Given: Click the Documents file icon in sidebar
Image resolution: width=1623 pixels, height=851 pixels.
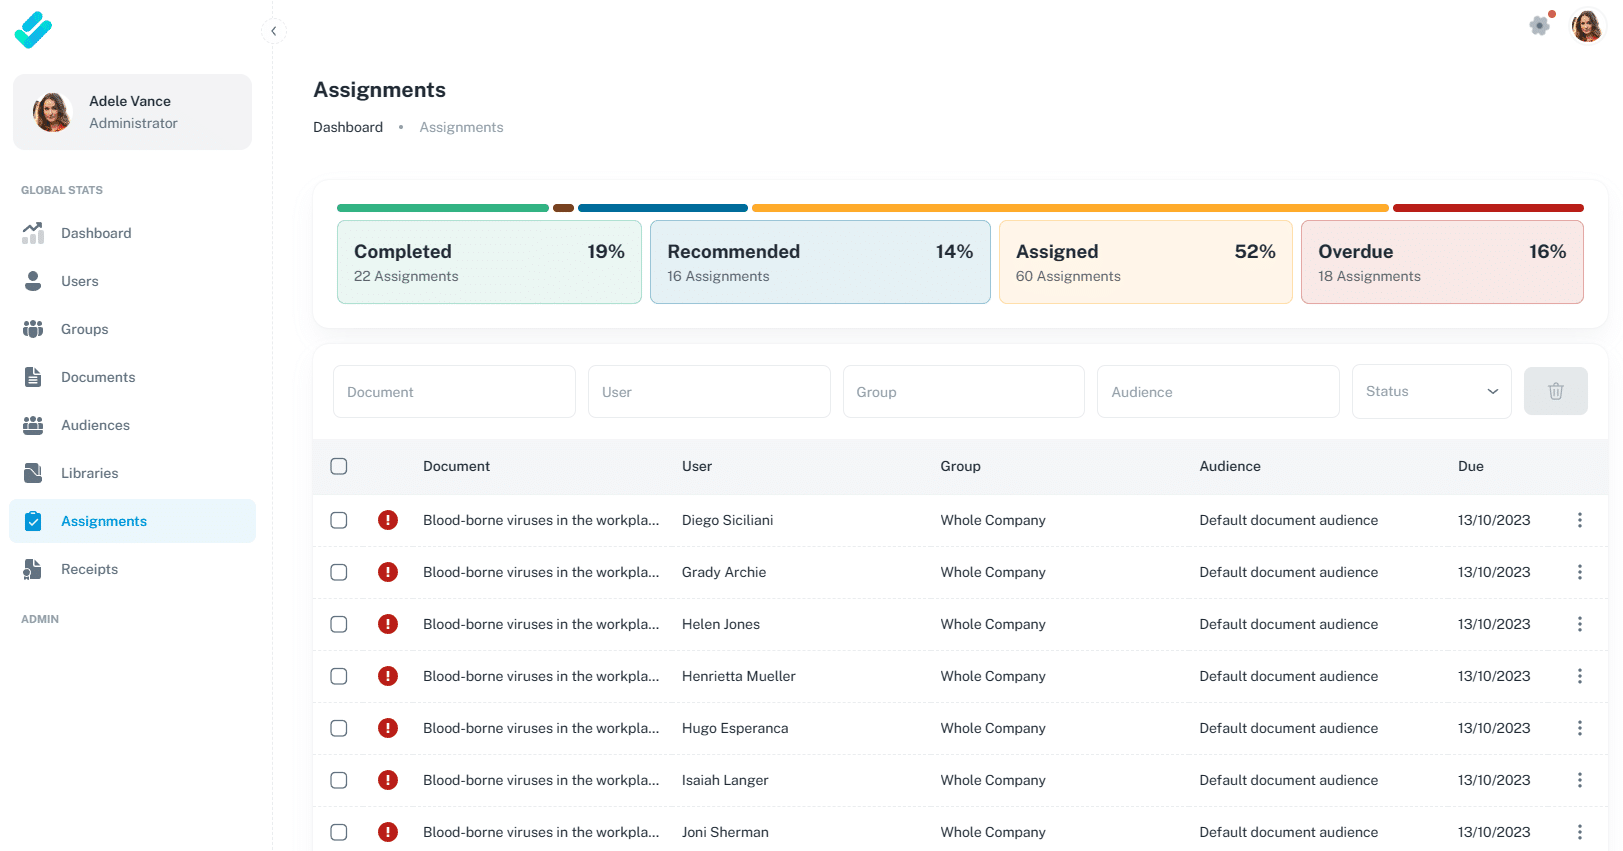Looking at the screenshot, I should click(33, 377).
